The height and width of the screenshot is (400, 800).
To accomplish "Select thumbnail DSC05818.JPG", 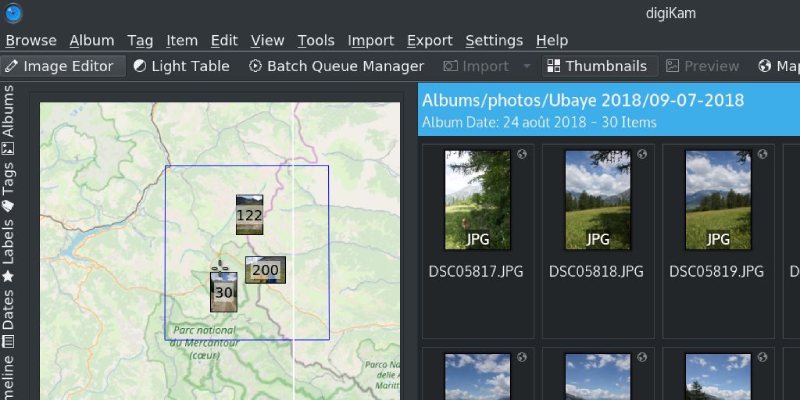I will pos(597,200).
